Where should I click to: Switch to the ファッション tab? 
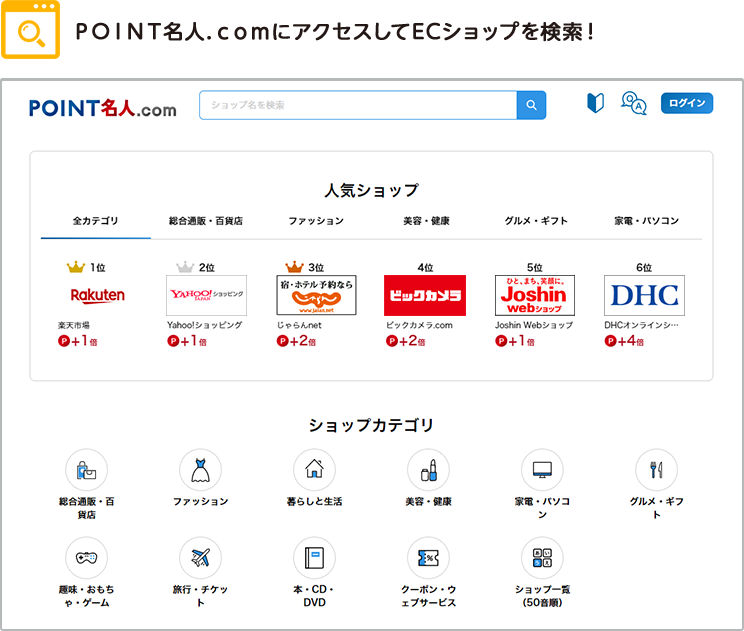pyautogui.click(x=316, y=221)
